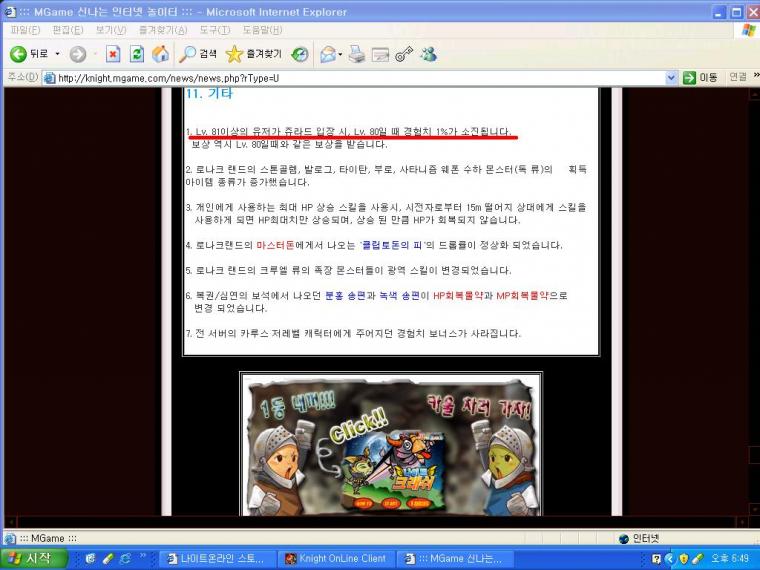This screenshot has width=760, height=570.
Task: Open the Messenger people icon
Action: [428, 54]
